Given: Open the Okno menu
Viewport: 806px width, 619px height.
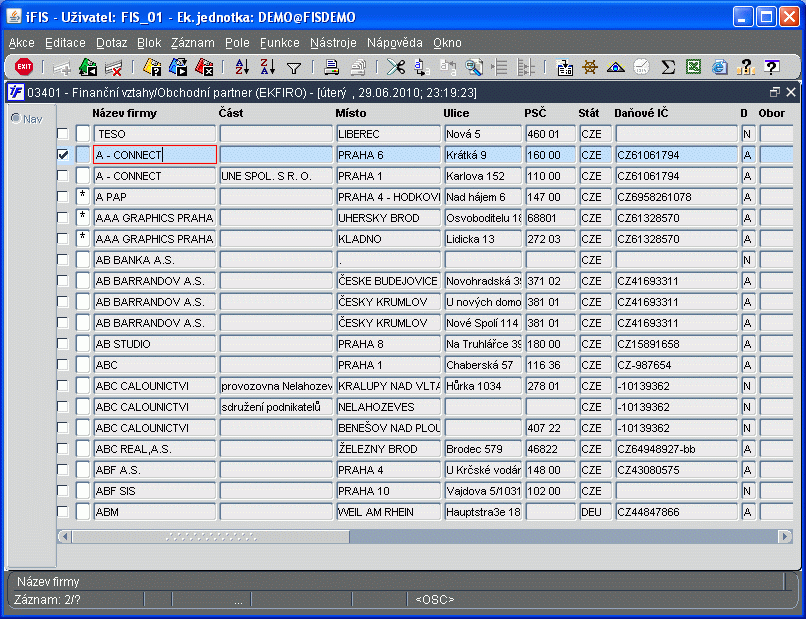Looking at the screenshot, I should pos(447,43).
